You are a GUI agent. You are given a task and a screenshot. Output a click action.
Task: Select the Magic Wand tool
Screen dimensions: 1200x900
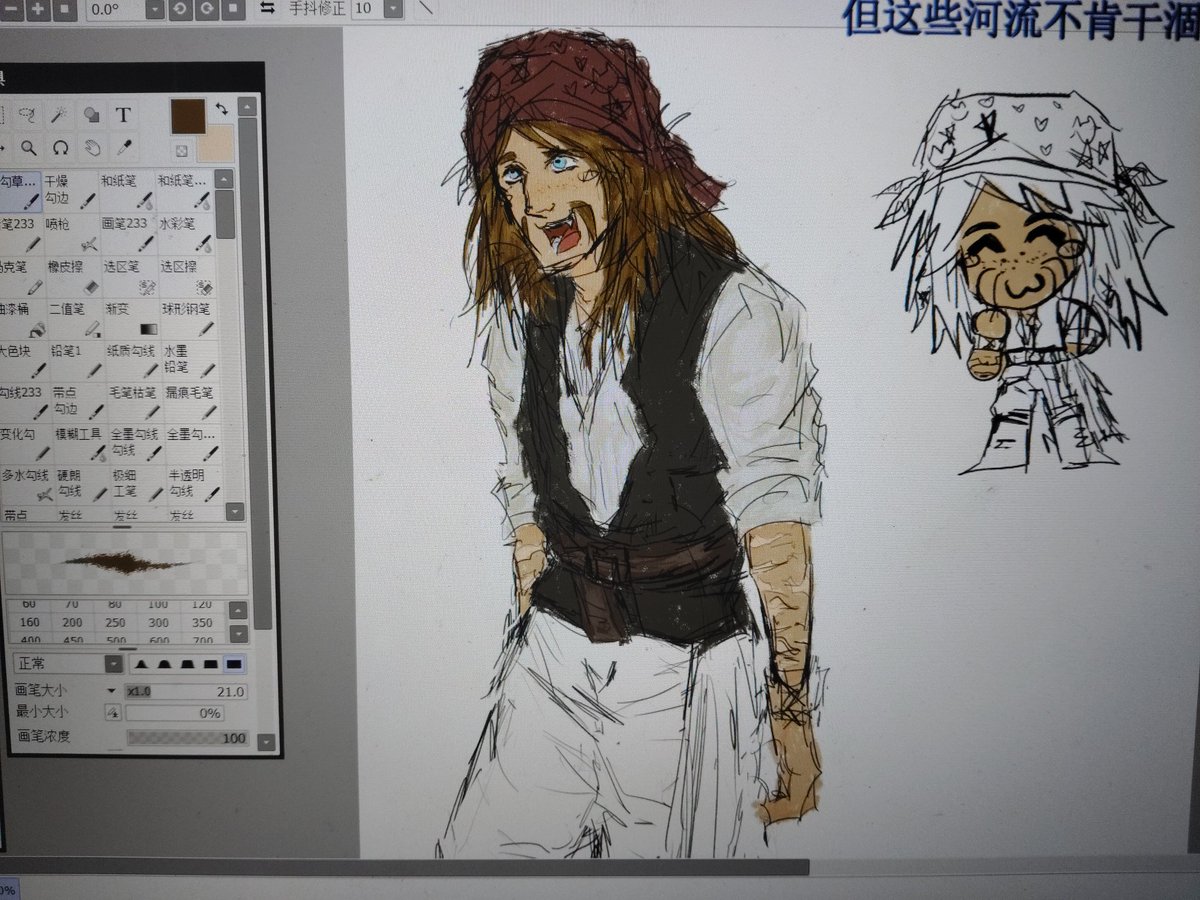61,113
